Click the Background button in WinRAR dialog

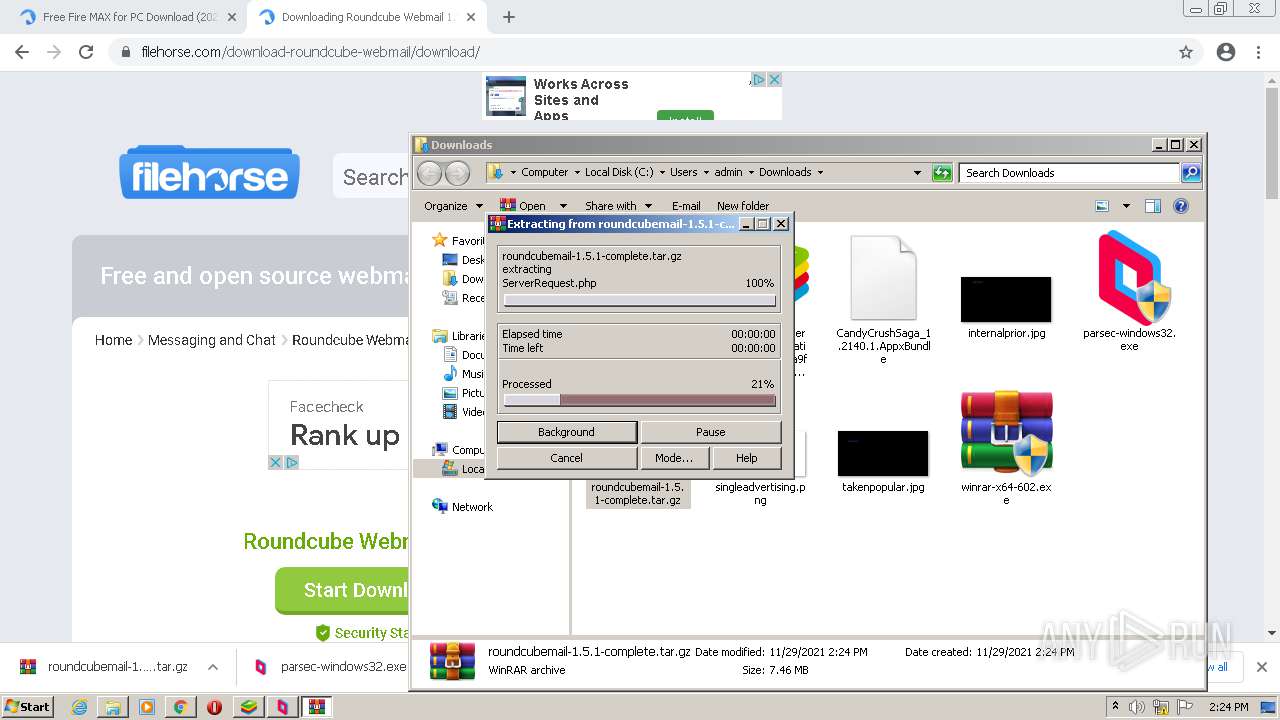[566, 432]
